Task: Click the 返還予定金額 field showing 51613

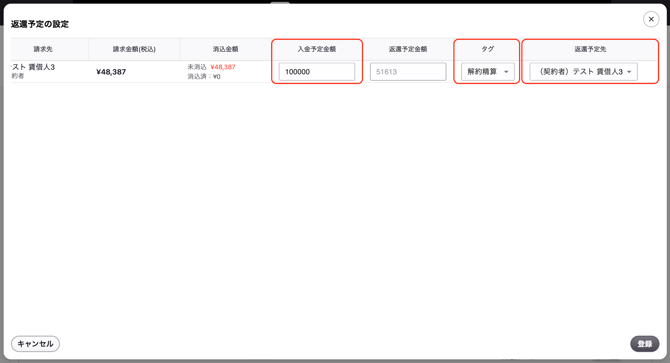Action: pyautogui.click(x=408, y=72)
